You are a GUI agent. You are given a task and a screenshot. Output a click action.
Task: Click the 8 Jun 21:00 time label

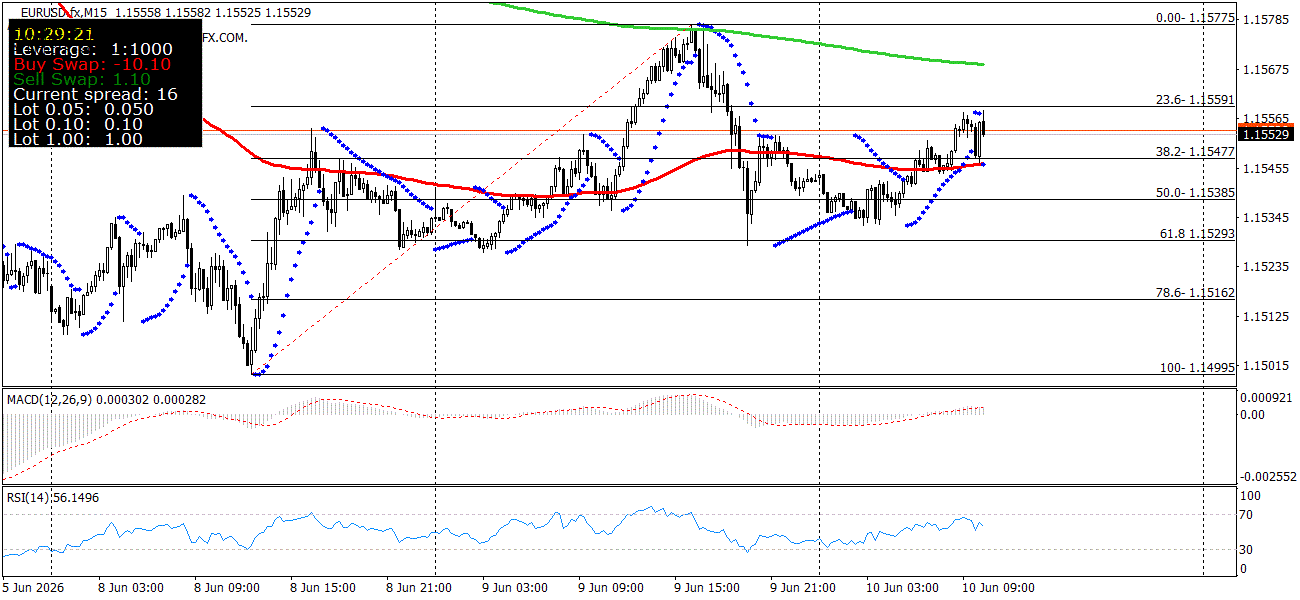pos(420,587)
